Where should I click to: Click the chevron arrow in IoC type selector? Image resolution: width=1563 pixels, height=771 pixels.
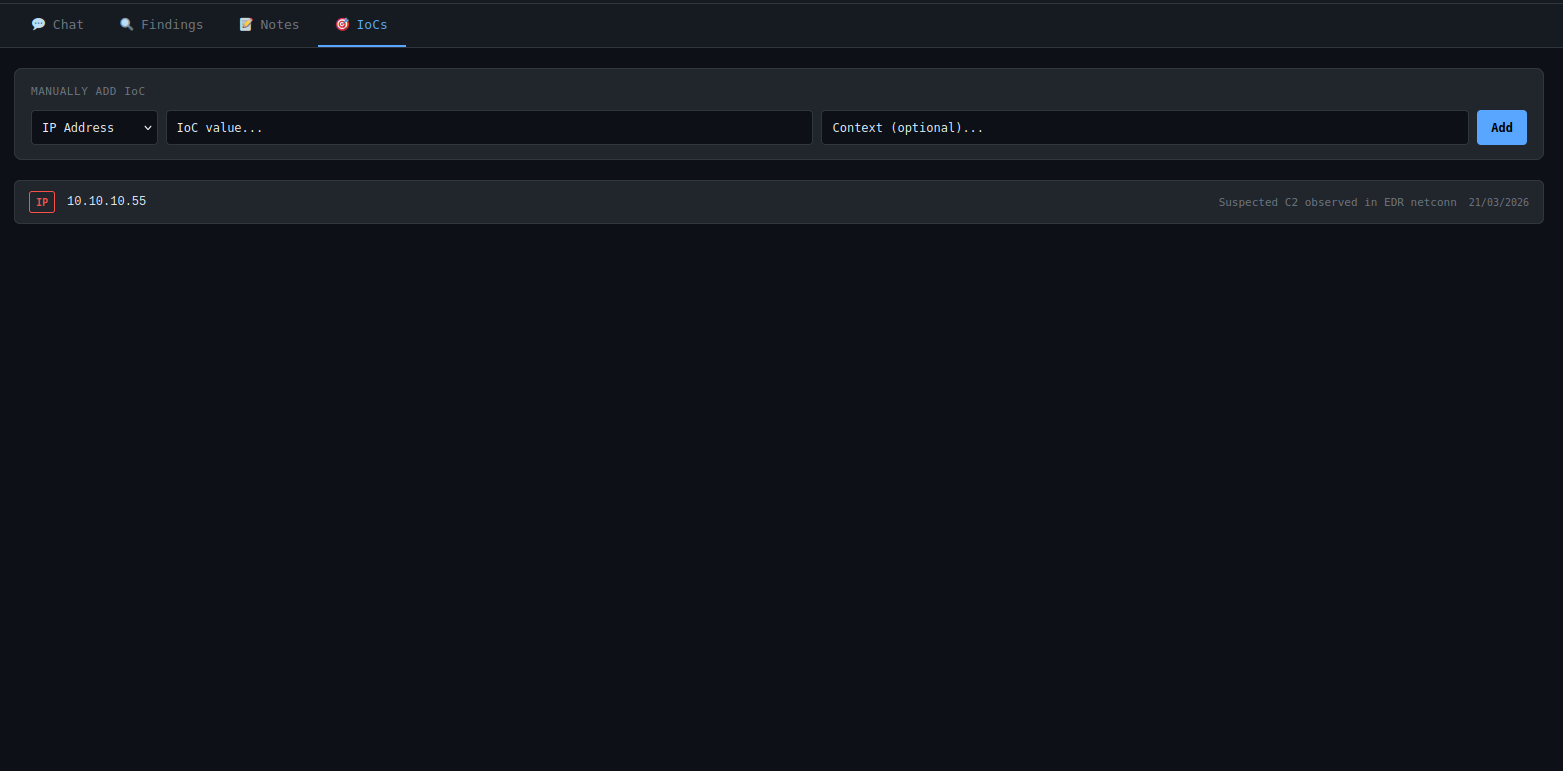[148, 128]
